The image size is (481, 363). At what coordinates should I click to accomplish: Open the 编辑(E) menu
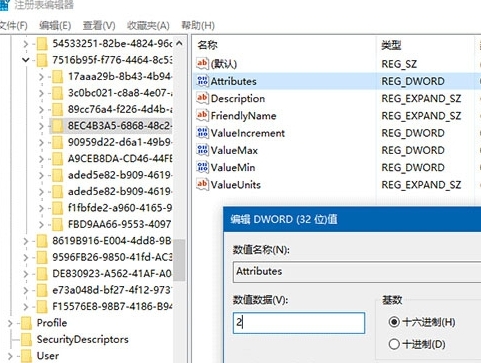[55, 26]
